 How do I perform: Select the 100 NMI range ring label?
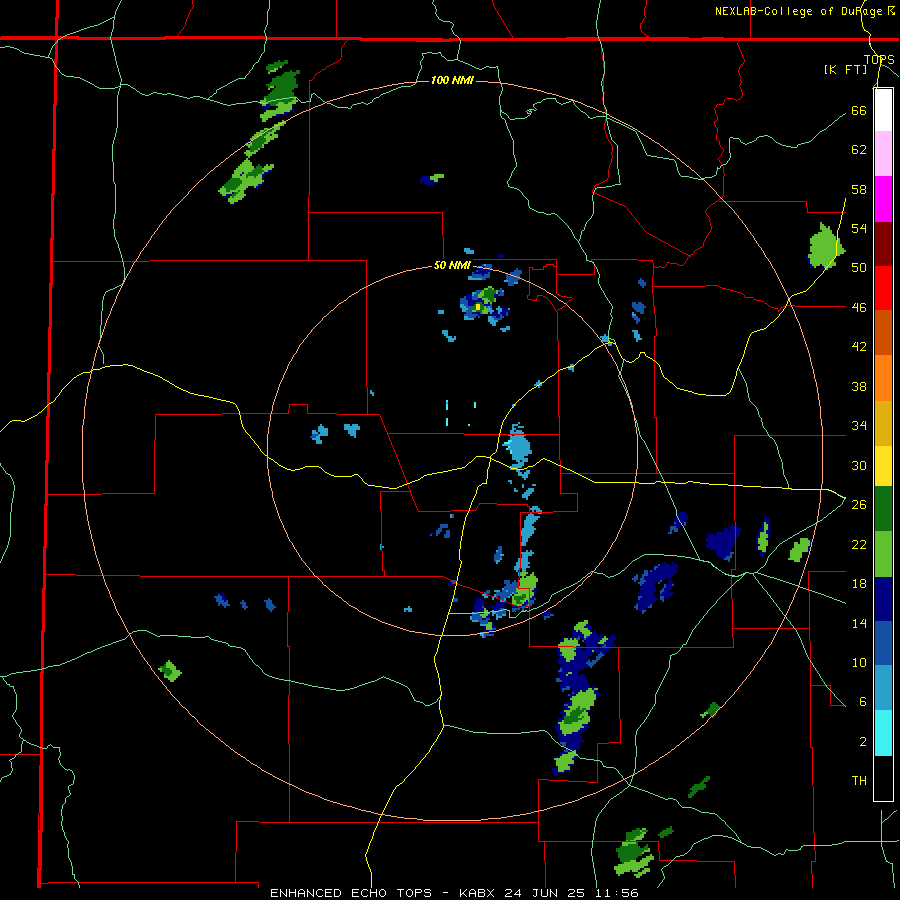452,80
